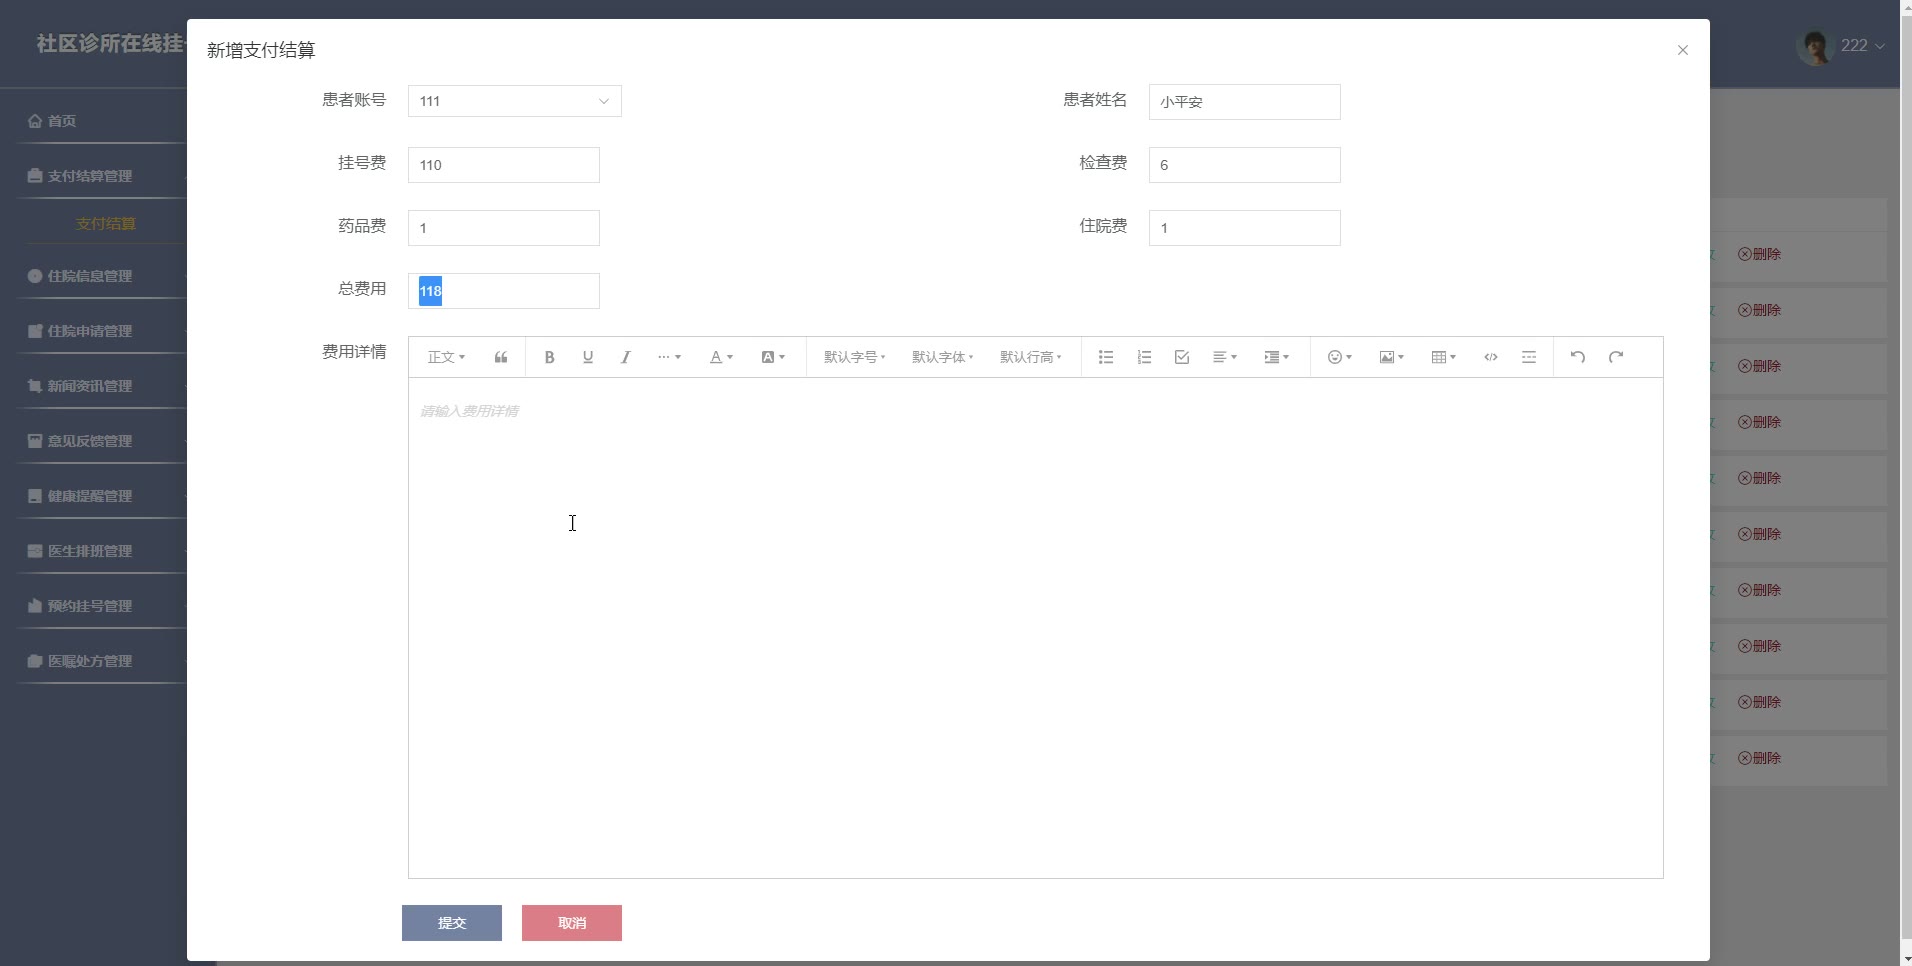The image size is (1912, 966).
Task: Open the insert table menu
Action: tap(1444, 357)
